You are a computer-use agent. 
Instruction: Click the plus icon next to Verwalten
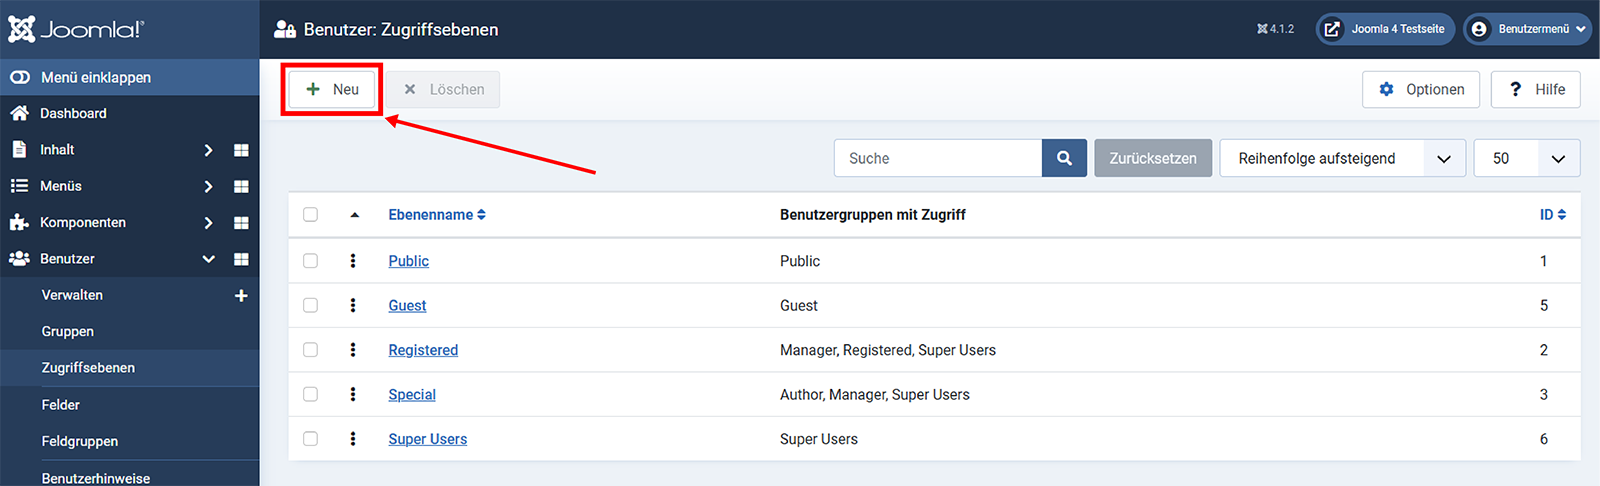coord(241,295)
